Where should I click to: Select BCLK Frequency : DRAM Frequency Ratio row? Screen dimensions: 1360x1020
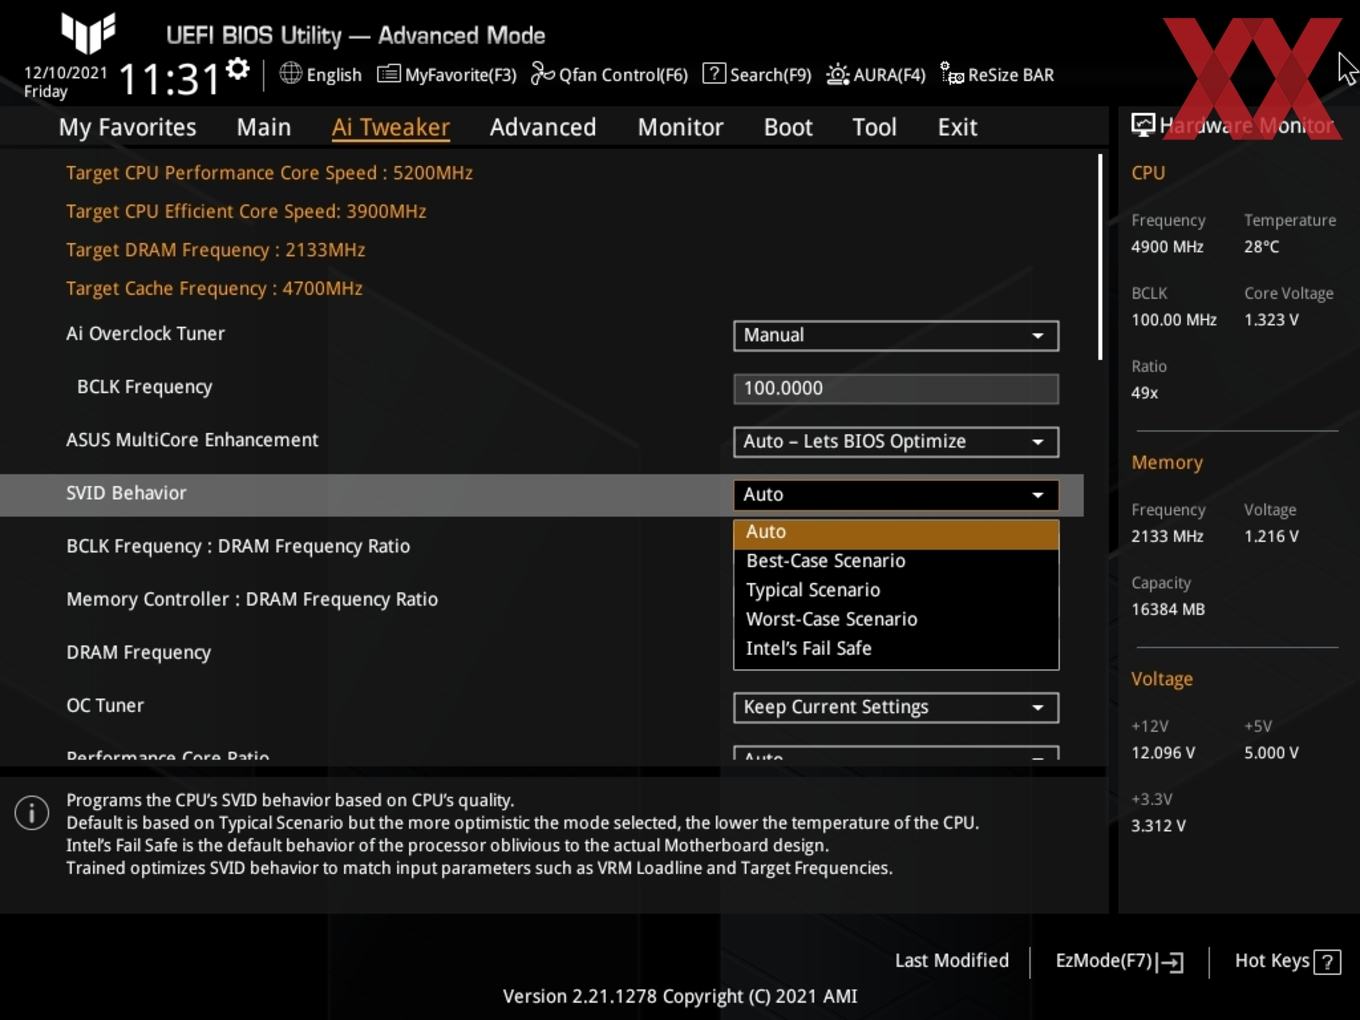238,547
